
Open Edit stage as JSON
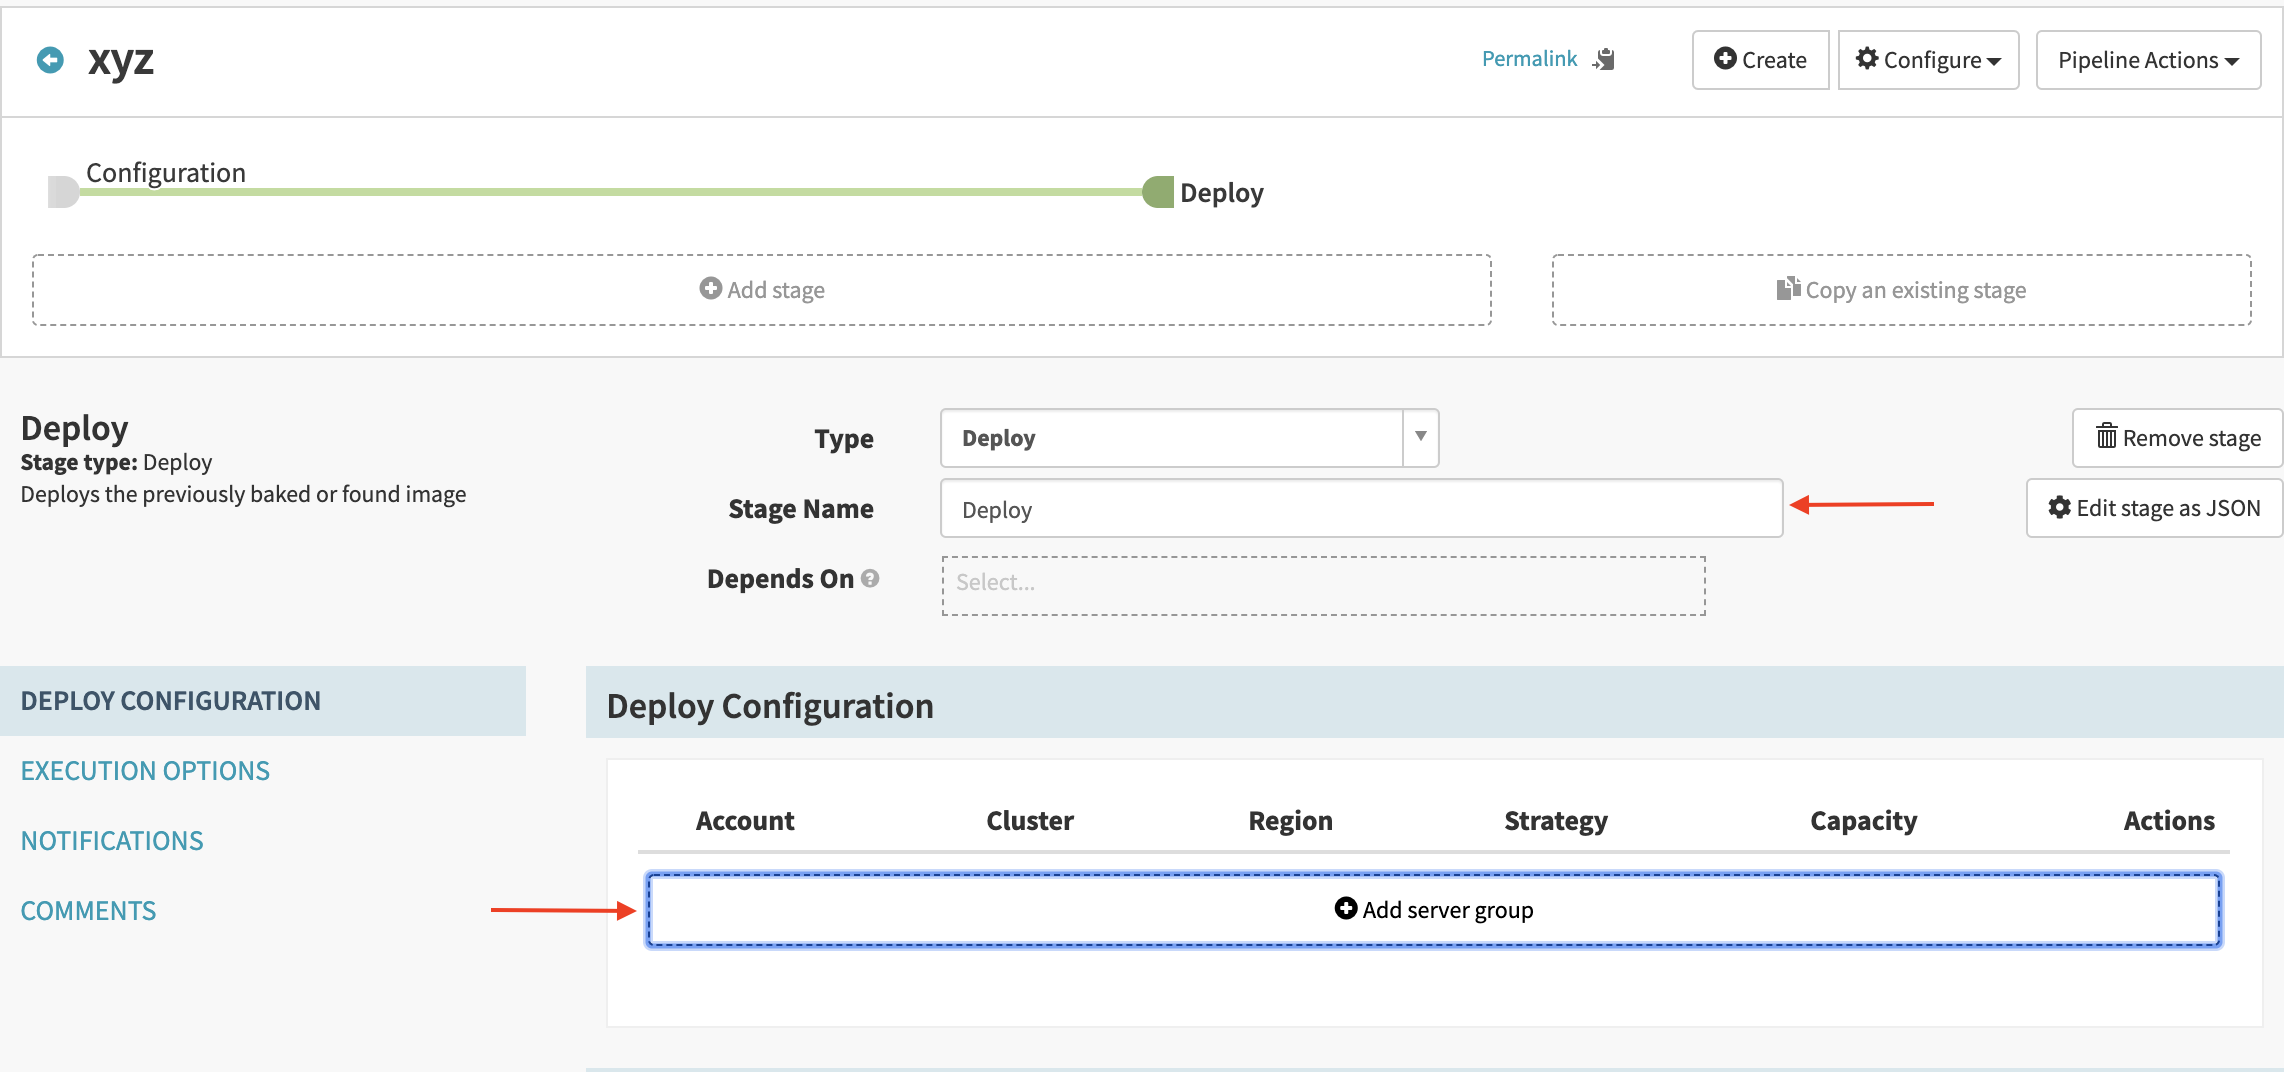[2154, 508]
